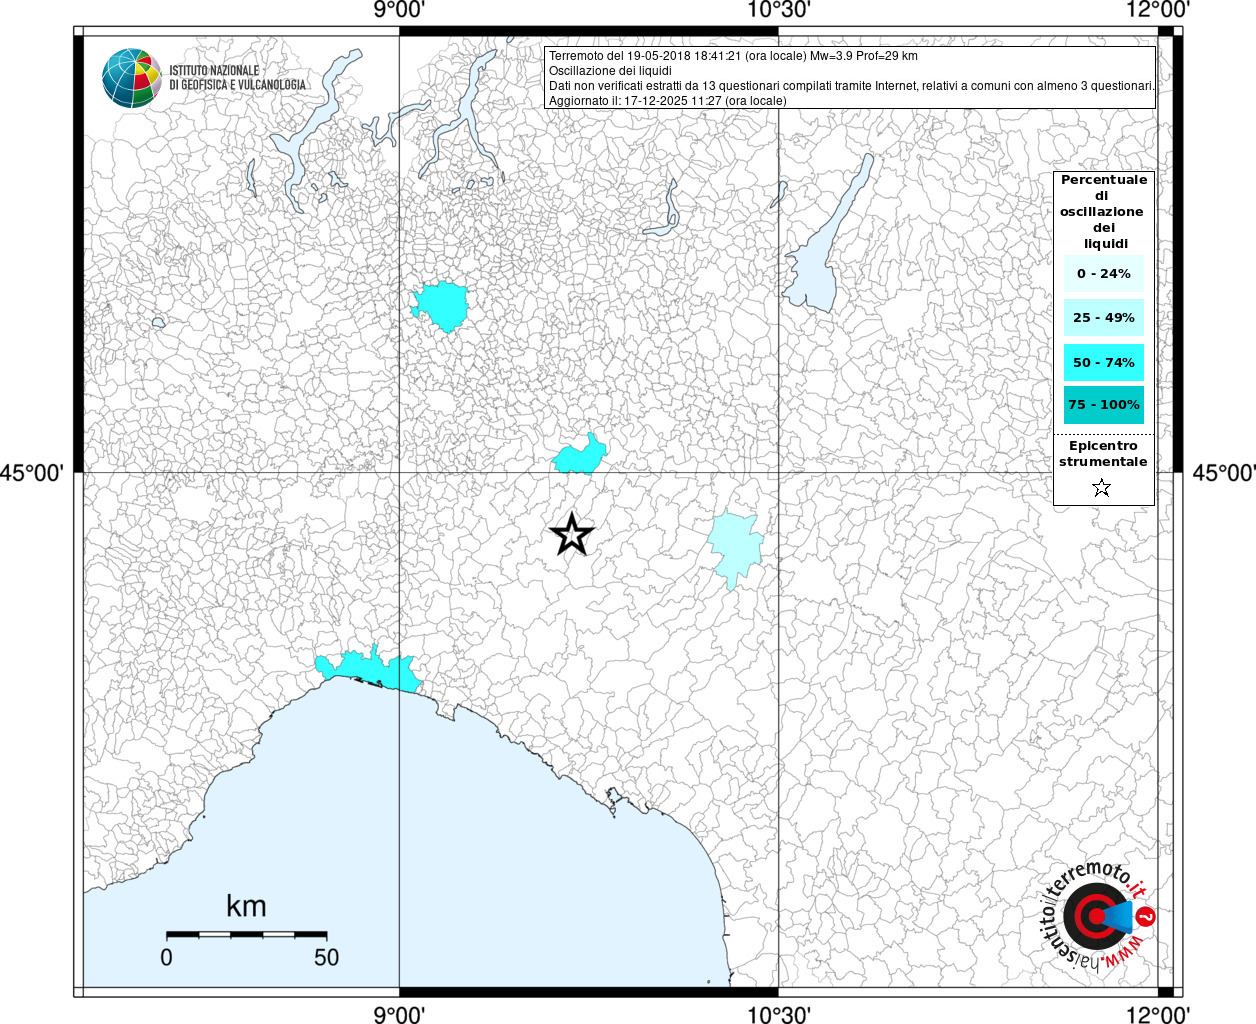This screenshot has height=1024, width=1256.
Task: Click the 45°00' latitude label on left
Action: pos(31,472)
